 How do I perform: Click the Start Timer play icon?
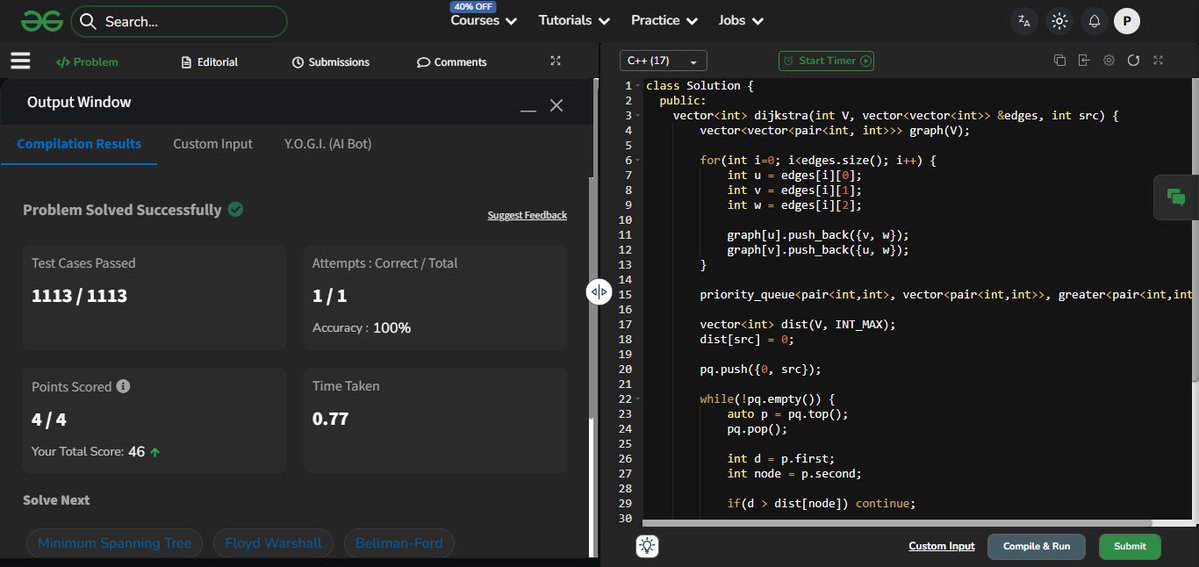[x=866, y=61]
